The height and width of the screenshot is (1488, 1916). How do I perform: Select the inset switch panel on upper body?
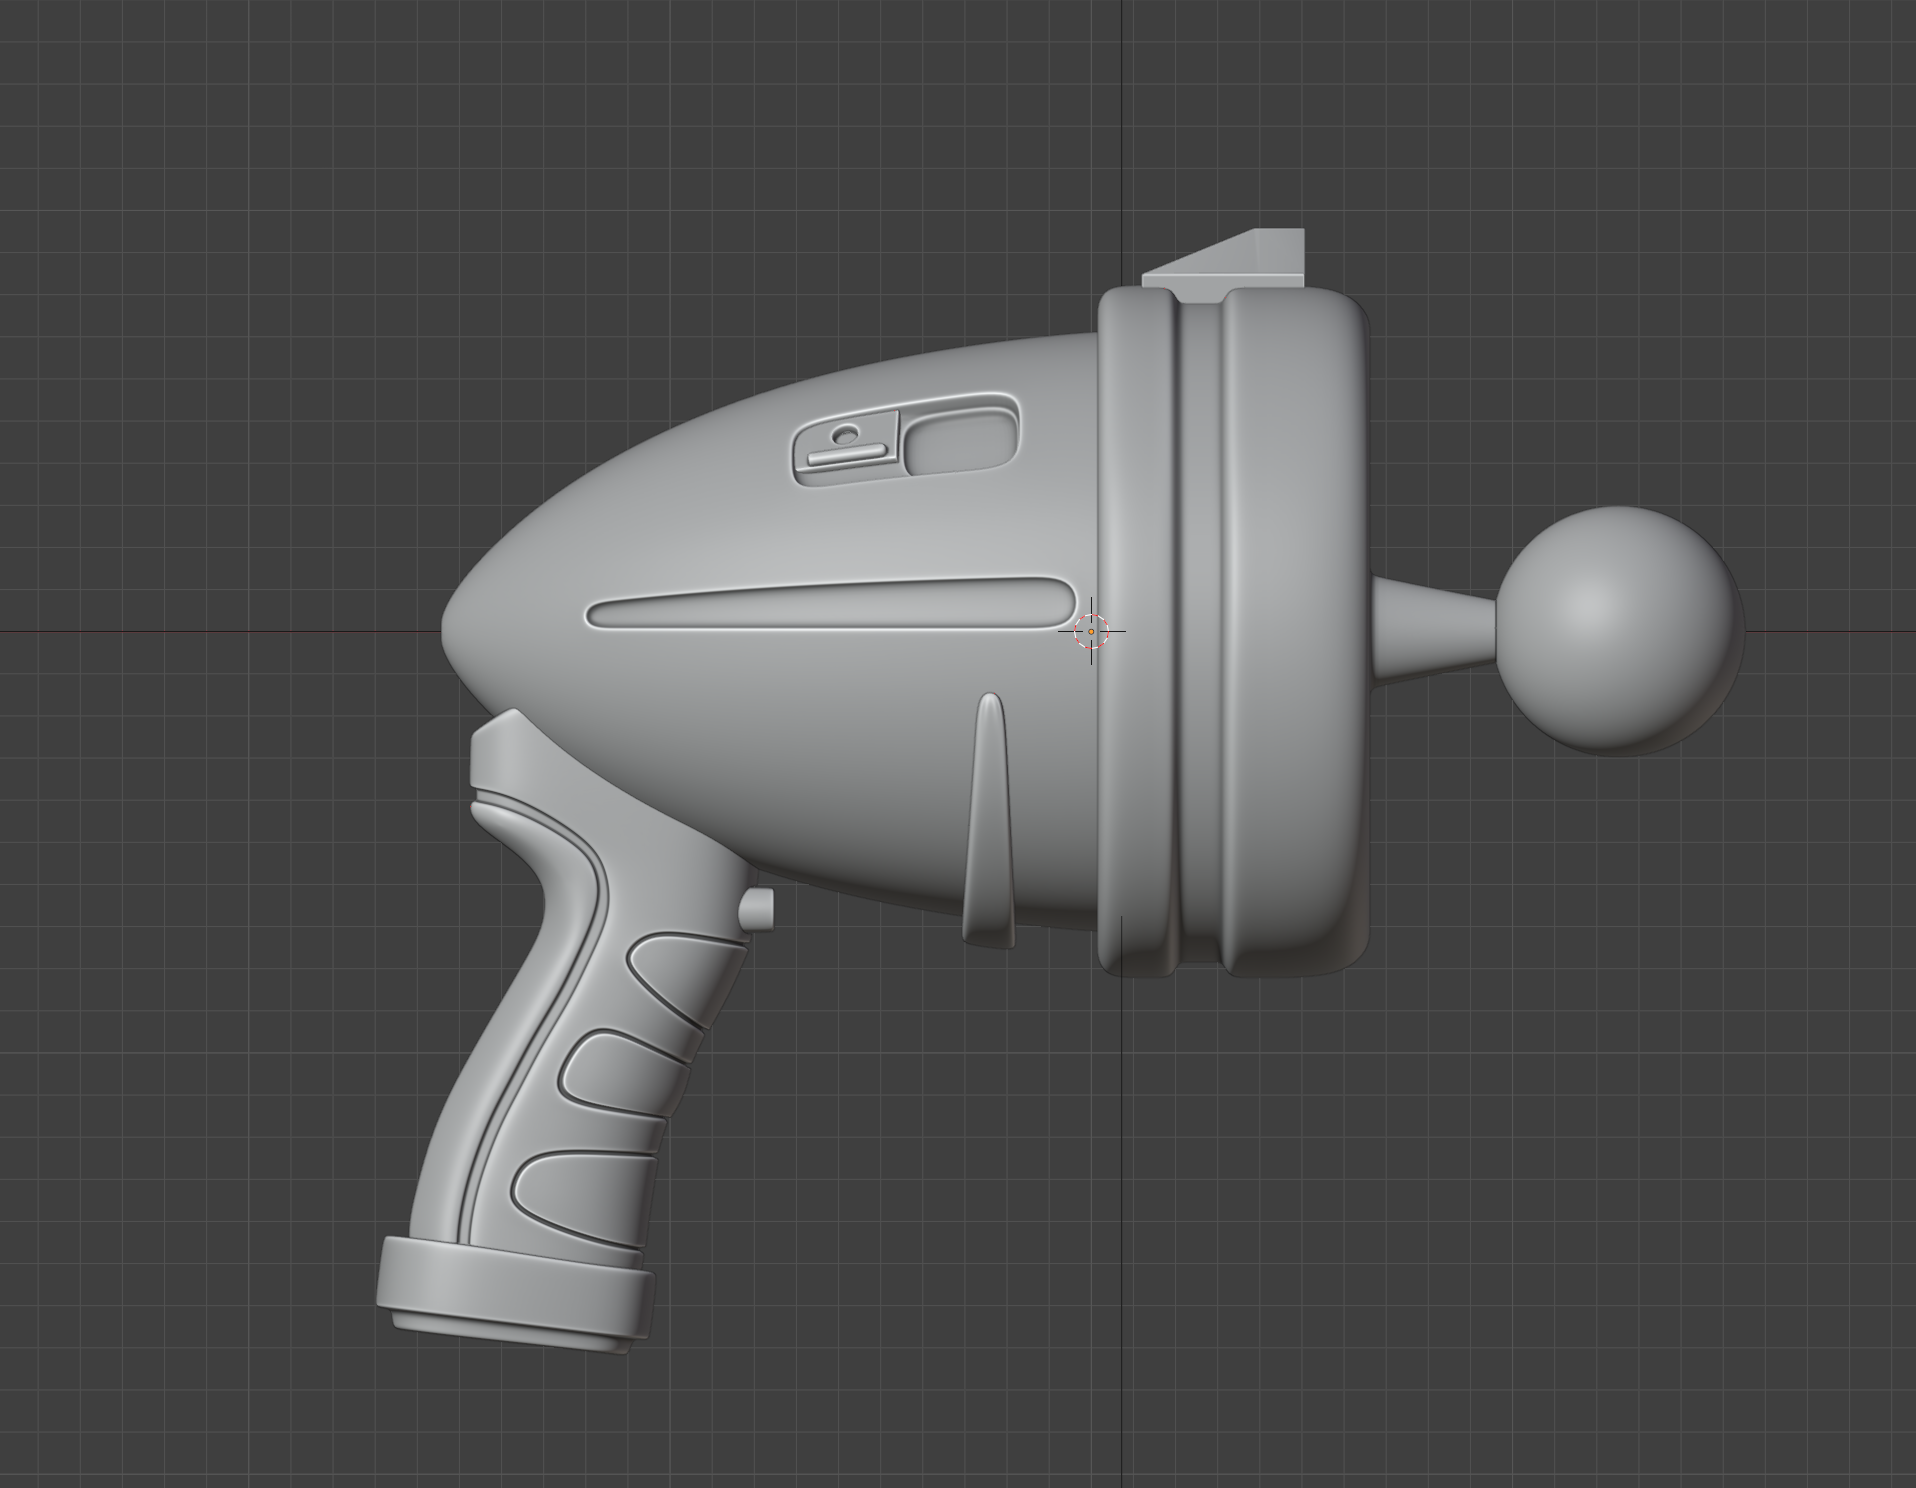906,441
